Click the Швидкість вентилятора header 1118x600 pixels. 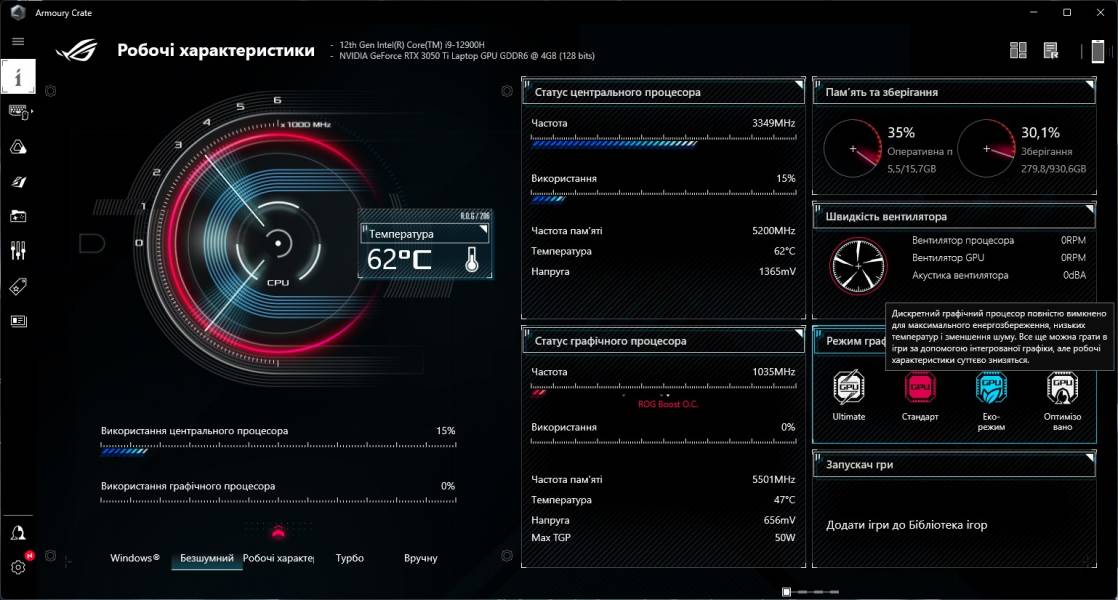click(954, 217)
